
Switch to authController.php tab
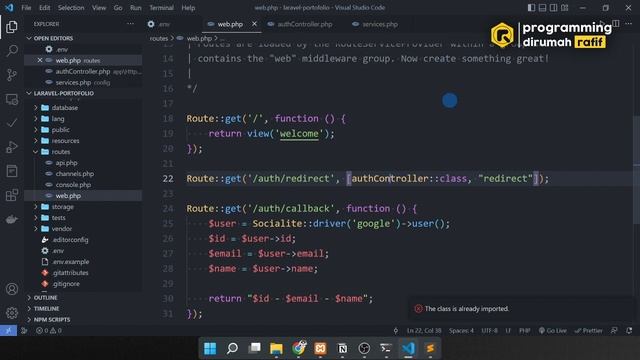click(304, 24)
